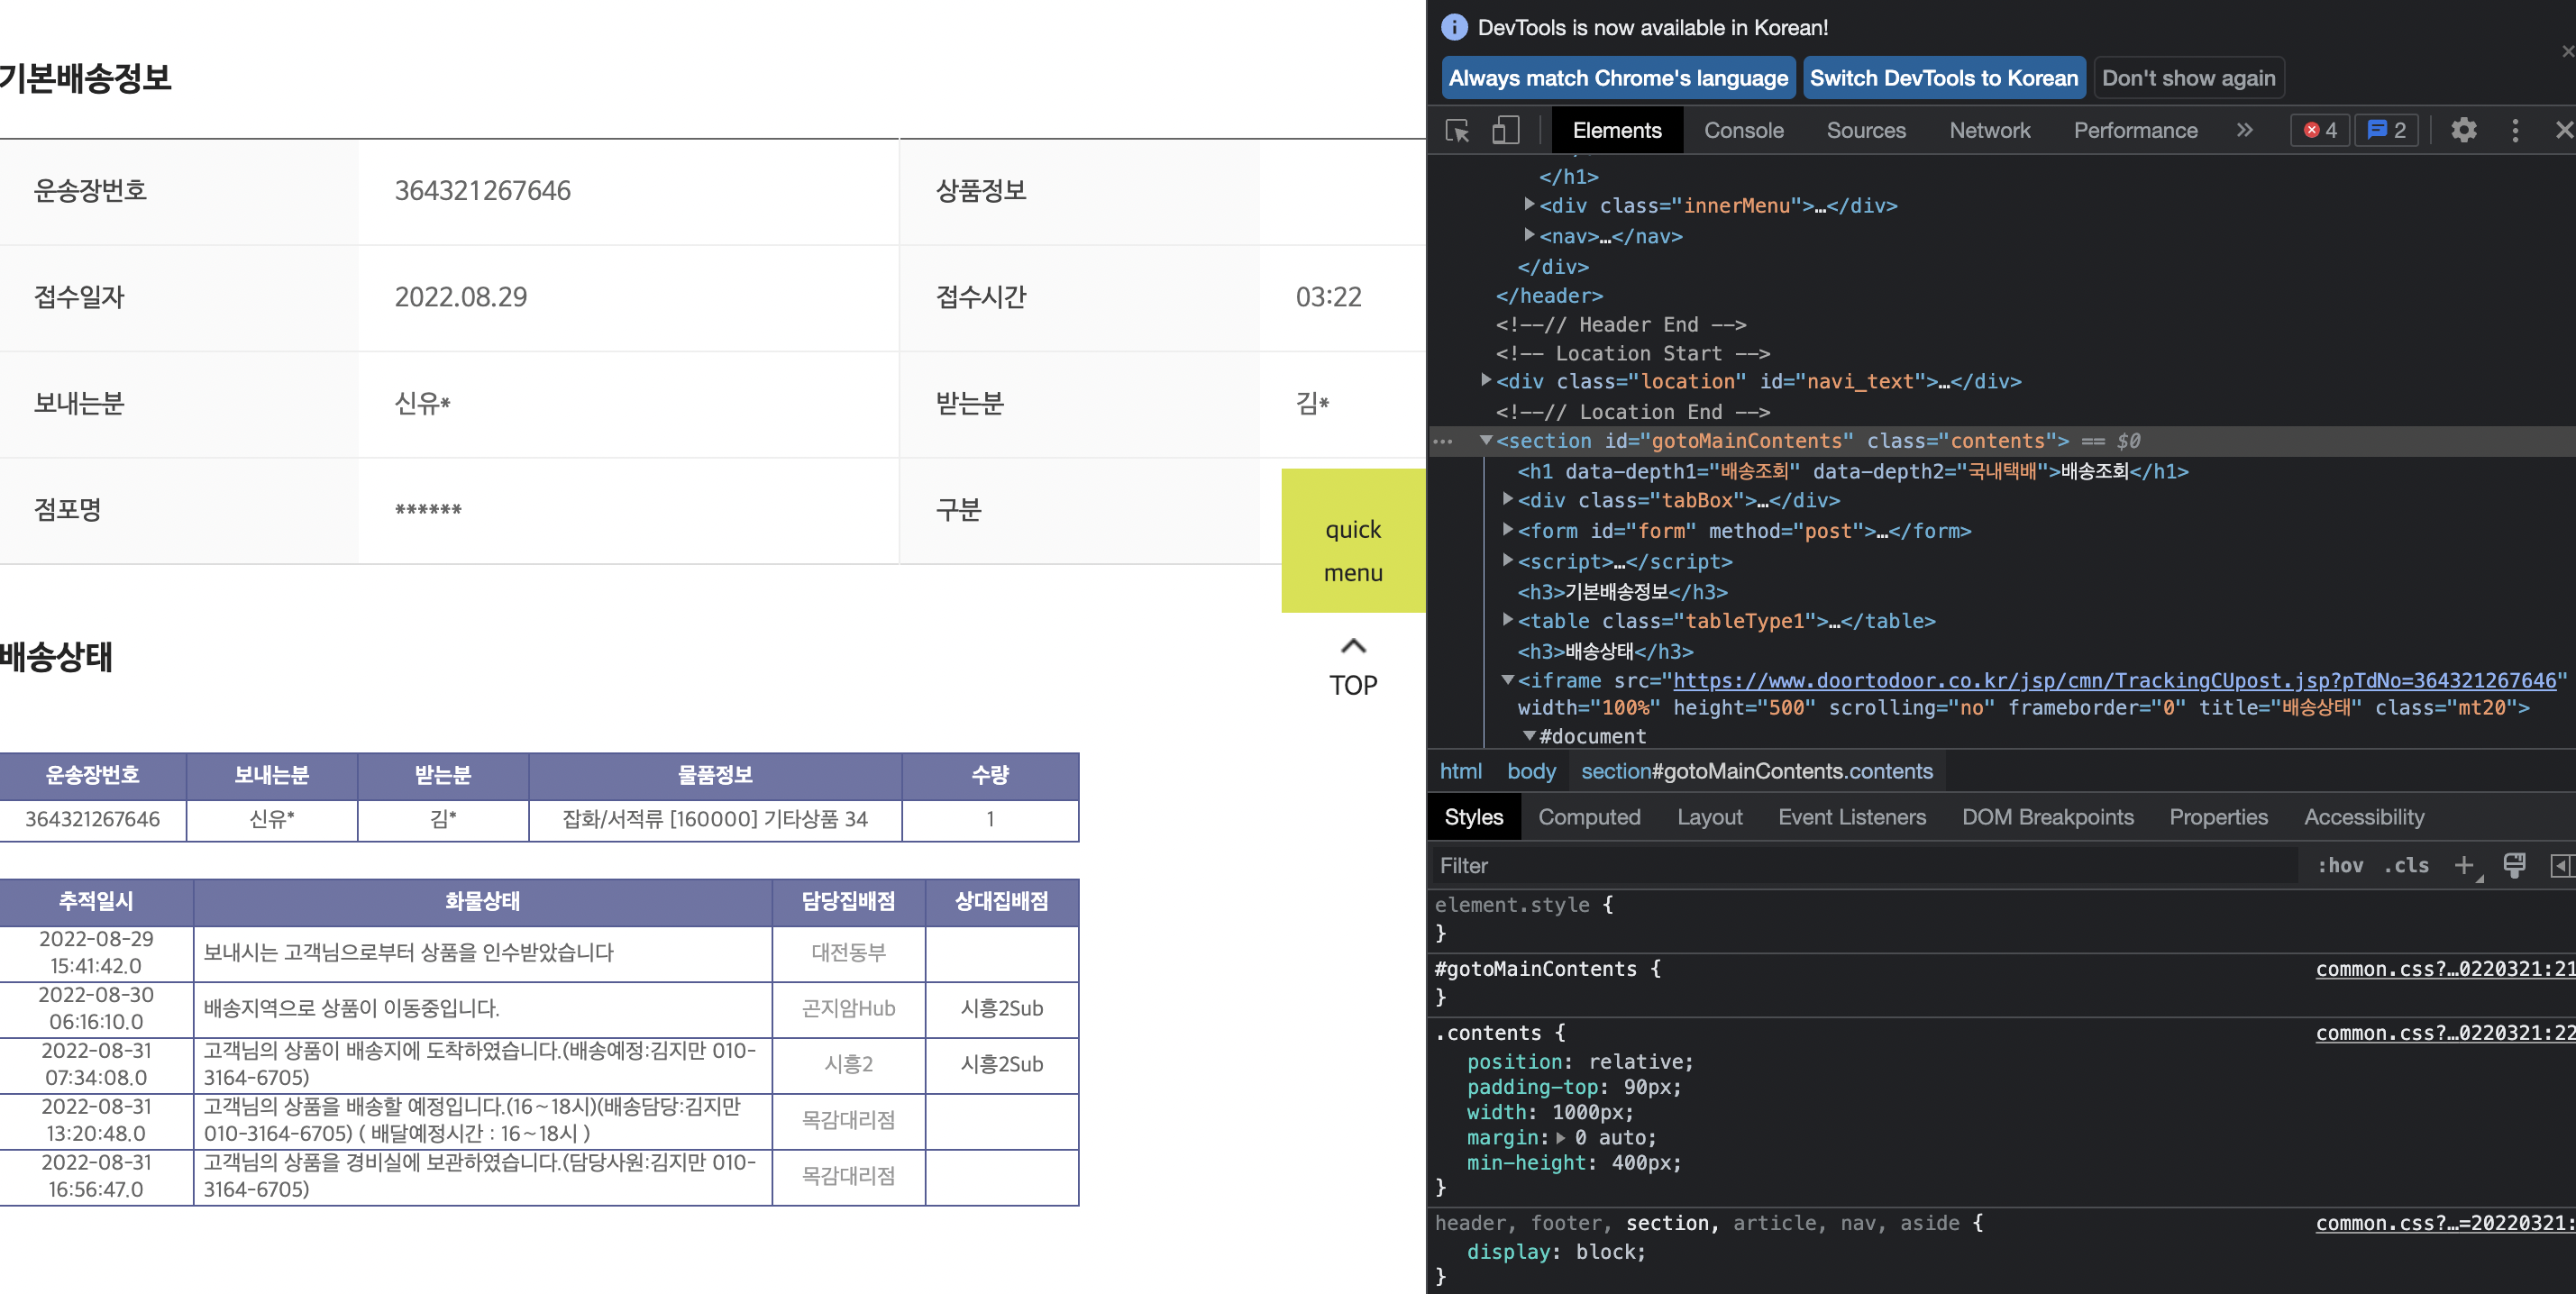2576x1294 pixels.
Task: Expand the table.tableType1 node
Action: (x=1508, y=620)
